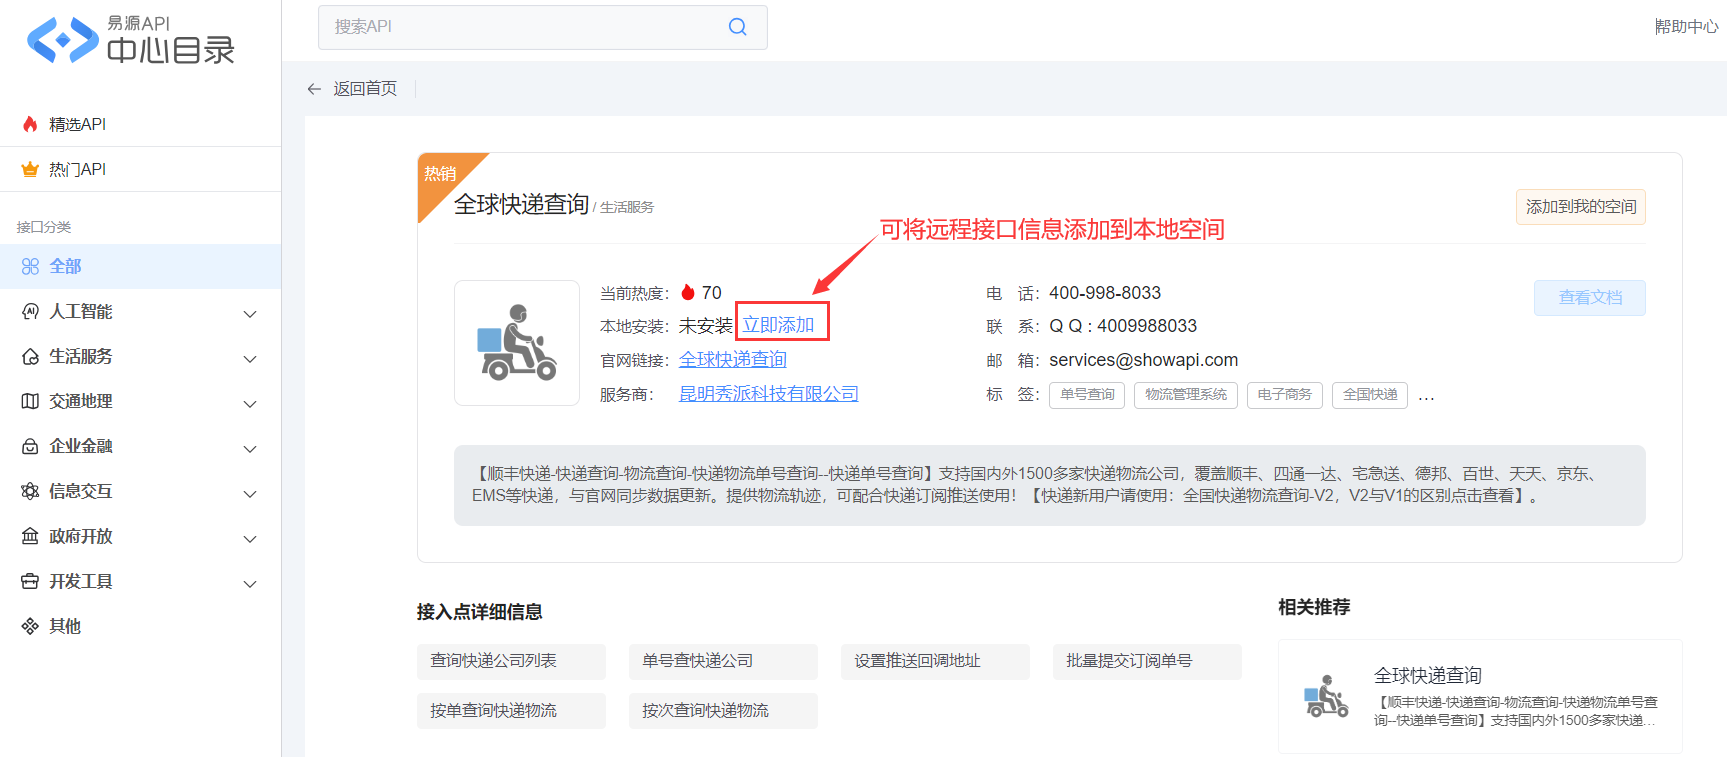Click the 生活服务 category icon

pos(30,356)
